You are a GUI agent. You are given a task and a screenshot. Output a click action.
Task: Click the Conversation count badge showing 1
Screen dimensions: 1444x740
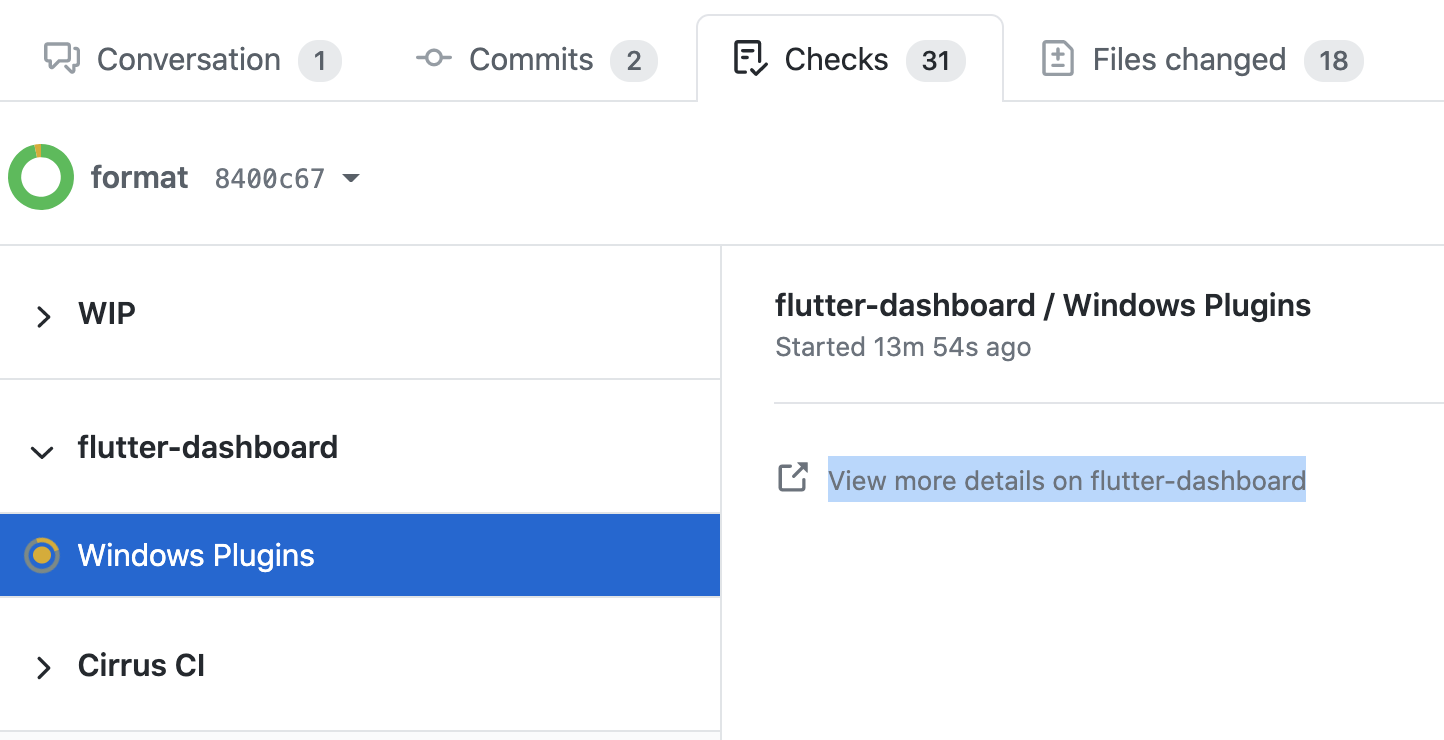coord(320,61)
